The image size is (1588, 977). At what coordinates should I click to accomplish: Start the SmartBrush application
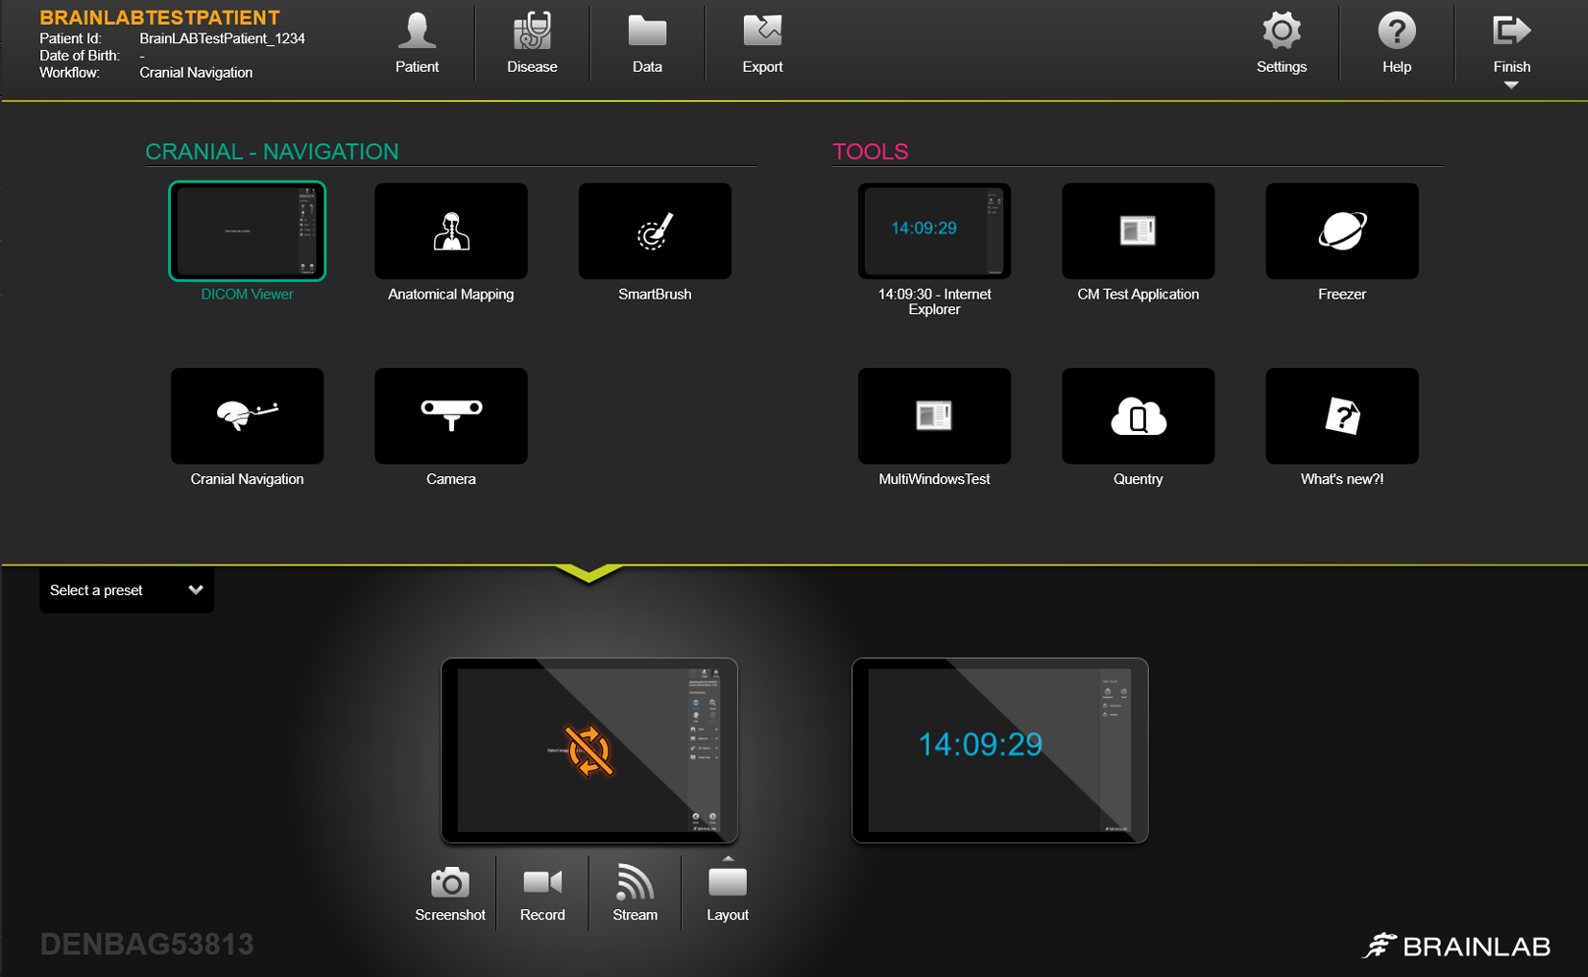tap(655, 231)
